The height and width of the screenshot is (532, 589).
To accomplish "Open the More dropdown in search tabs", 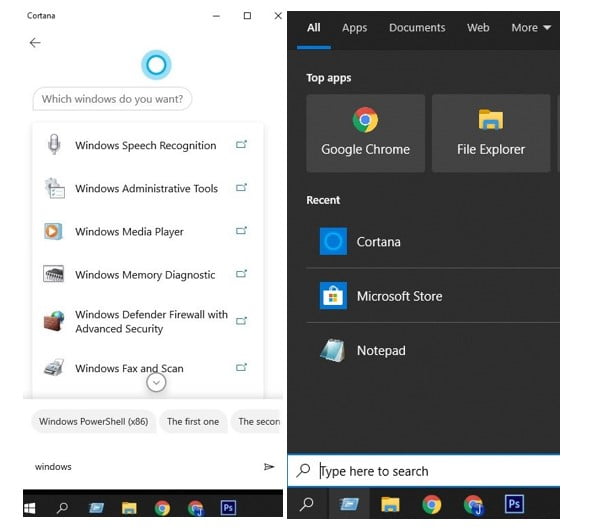I will point(531,28).
